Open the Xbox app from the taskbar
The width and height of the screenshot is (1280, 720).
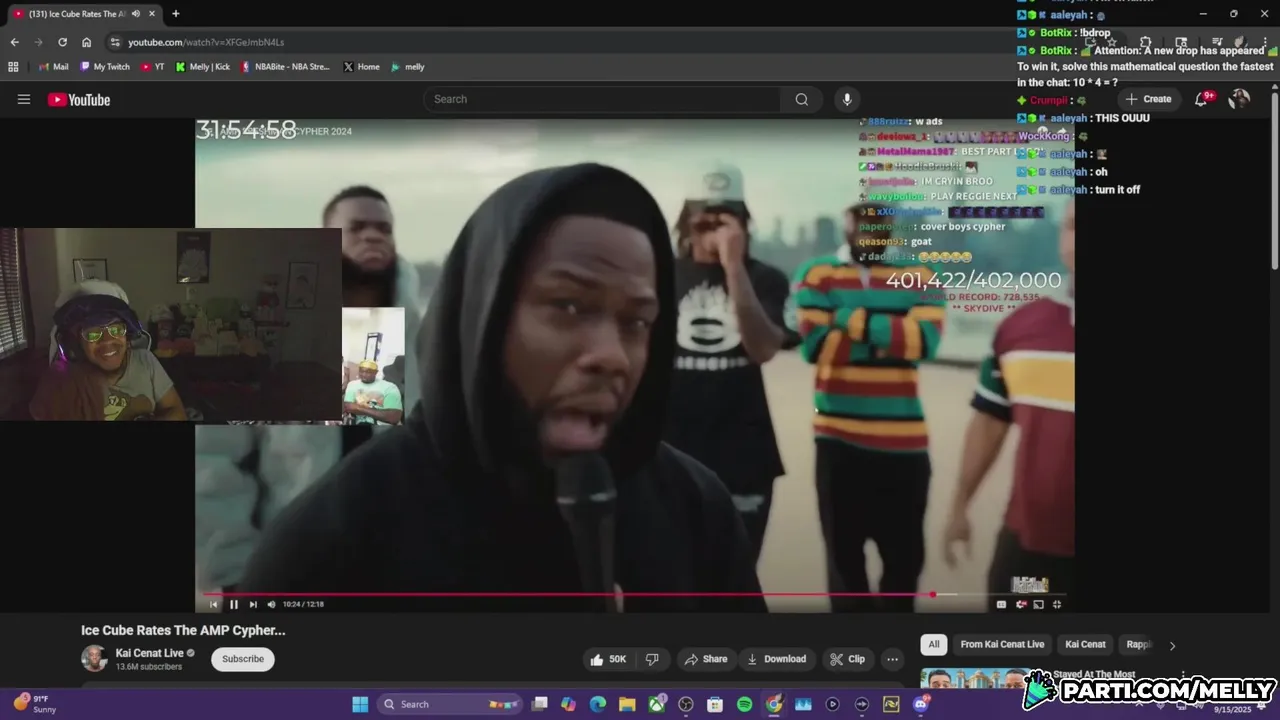656,704
